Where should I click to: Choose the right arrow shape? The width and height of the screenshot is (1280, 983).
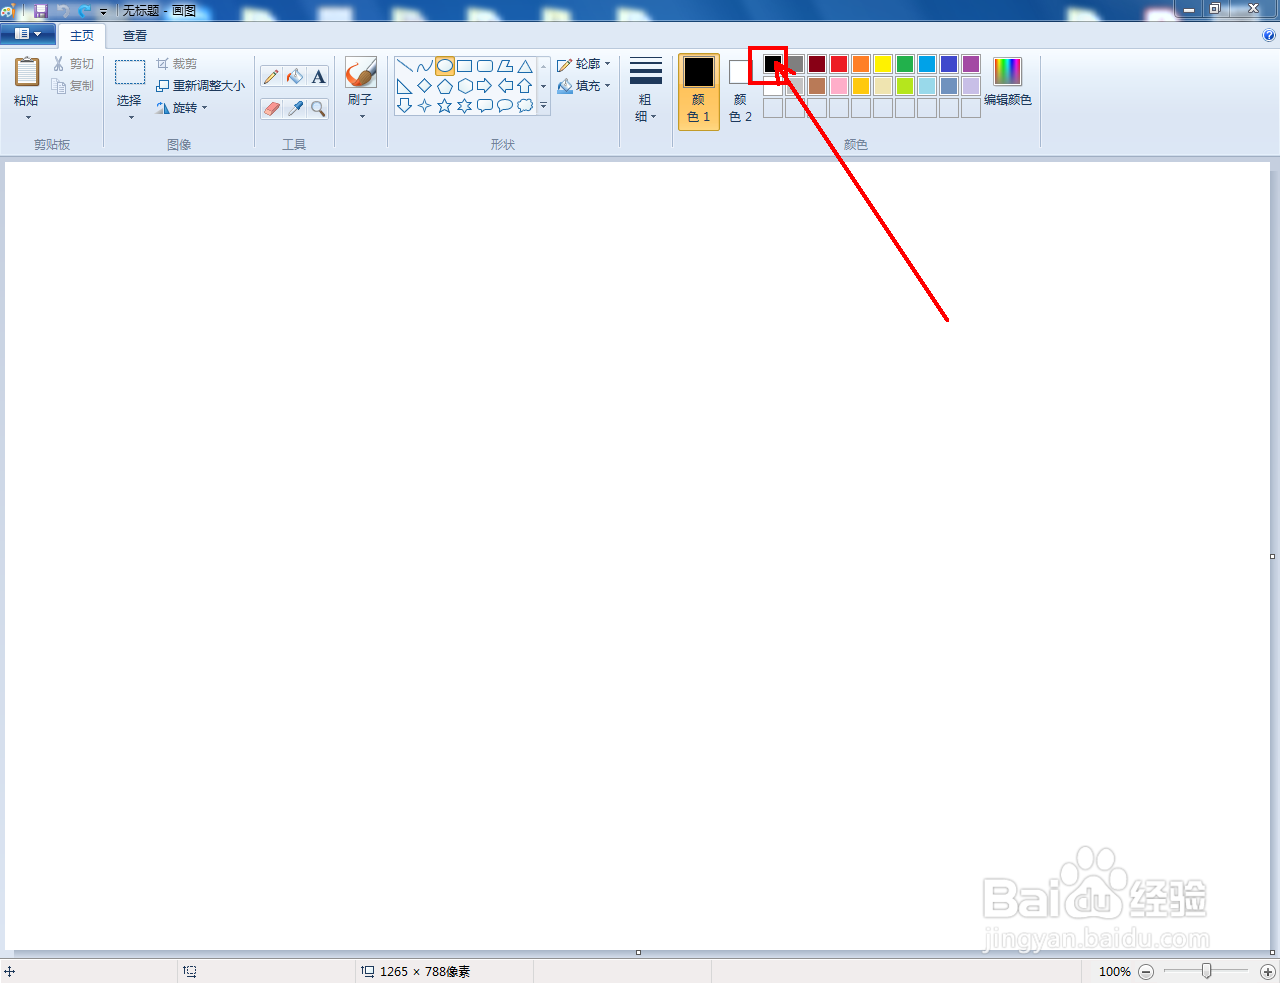[x=485, y=86]
